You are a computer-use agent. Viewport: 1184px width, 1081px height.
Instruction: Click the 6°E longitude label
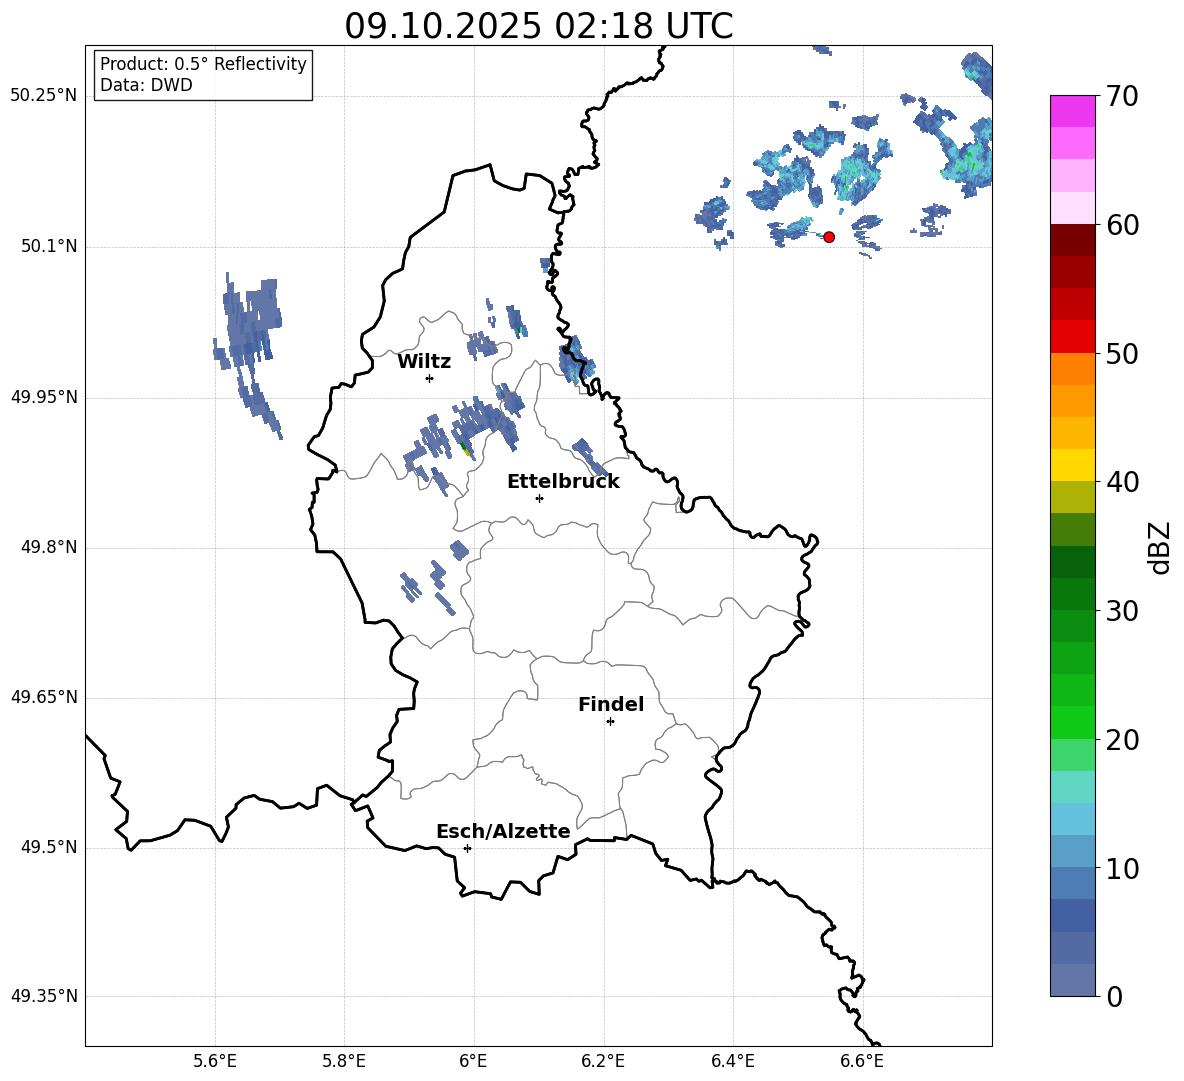(x=473, y=1062)
